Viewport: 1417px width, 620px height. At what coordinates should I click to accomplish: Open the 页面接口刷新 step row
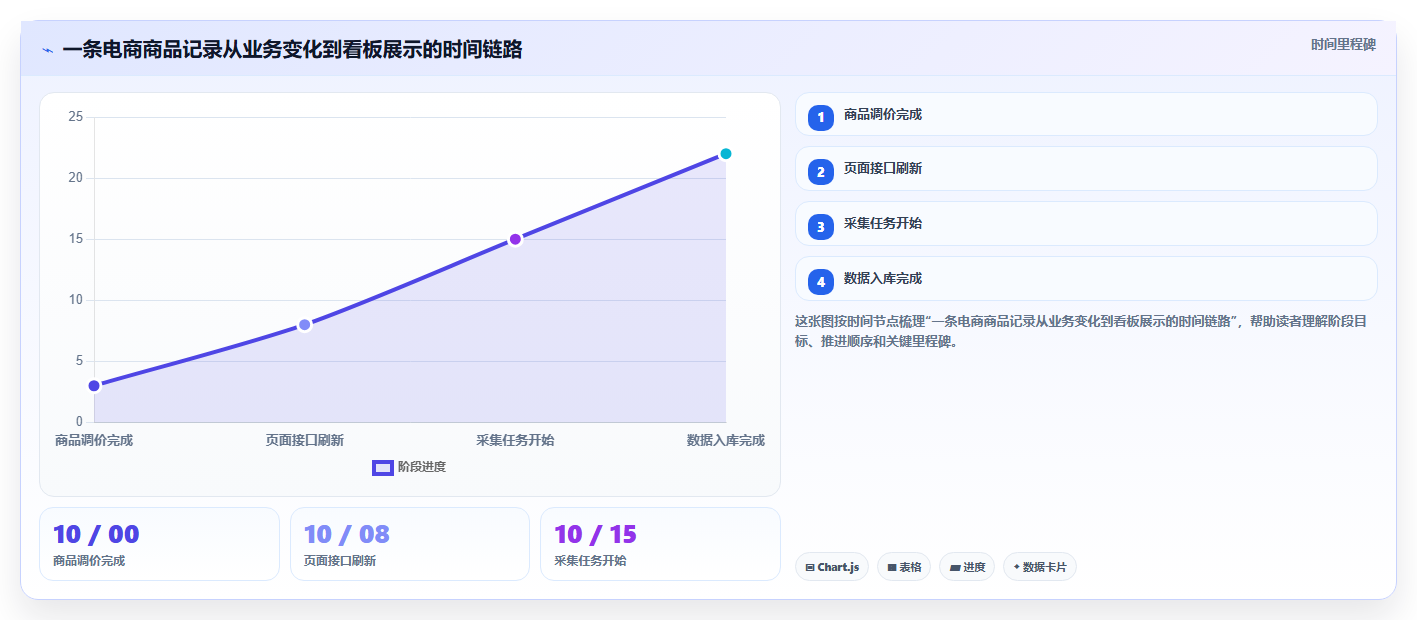(1086, 168)
